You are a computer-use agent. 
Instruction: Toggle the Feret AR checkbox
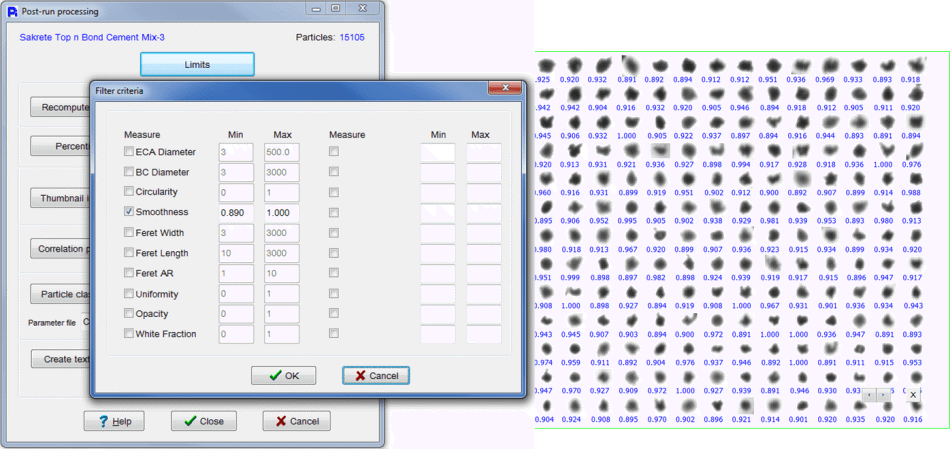click(x=128, y=273)
